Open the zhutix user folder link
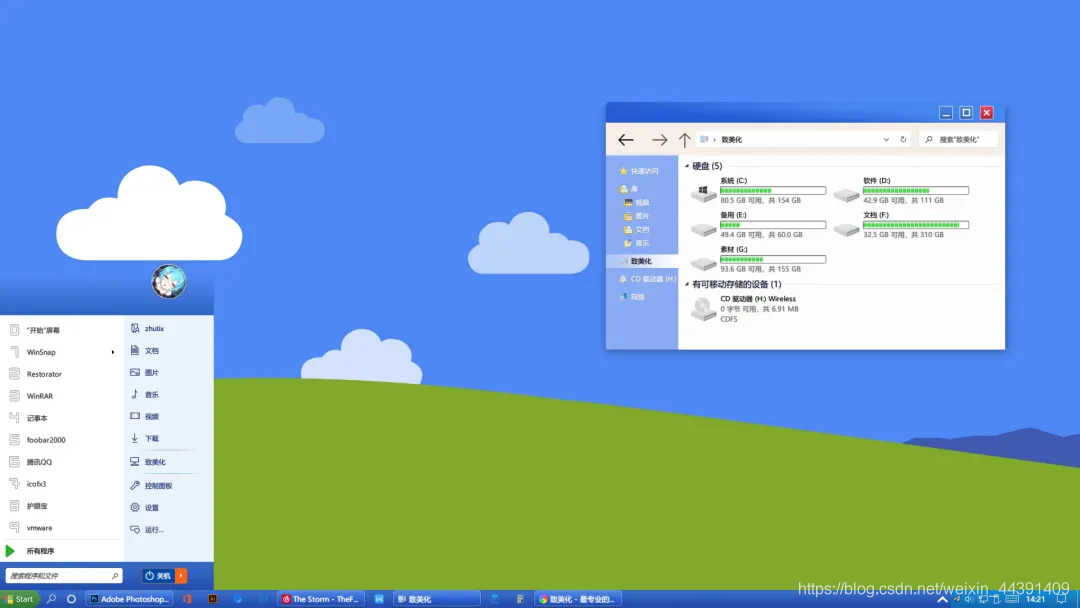This screenshot has width=1080, height=608. point(154,328)
